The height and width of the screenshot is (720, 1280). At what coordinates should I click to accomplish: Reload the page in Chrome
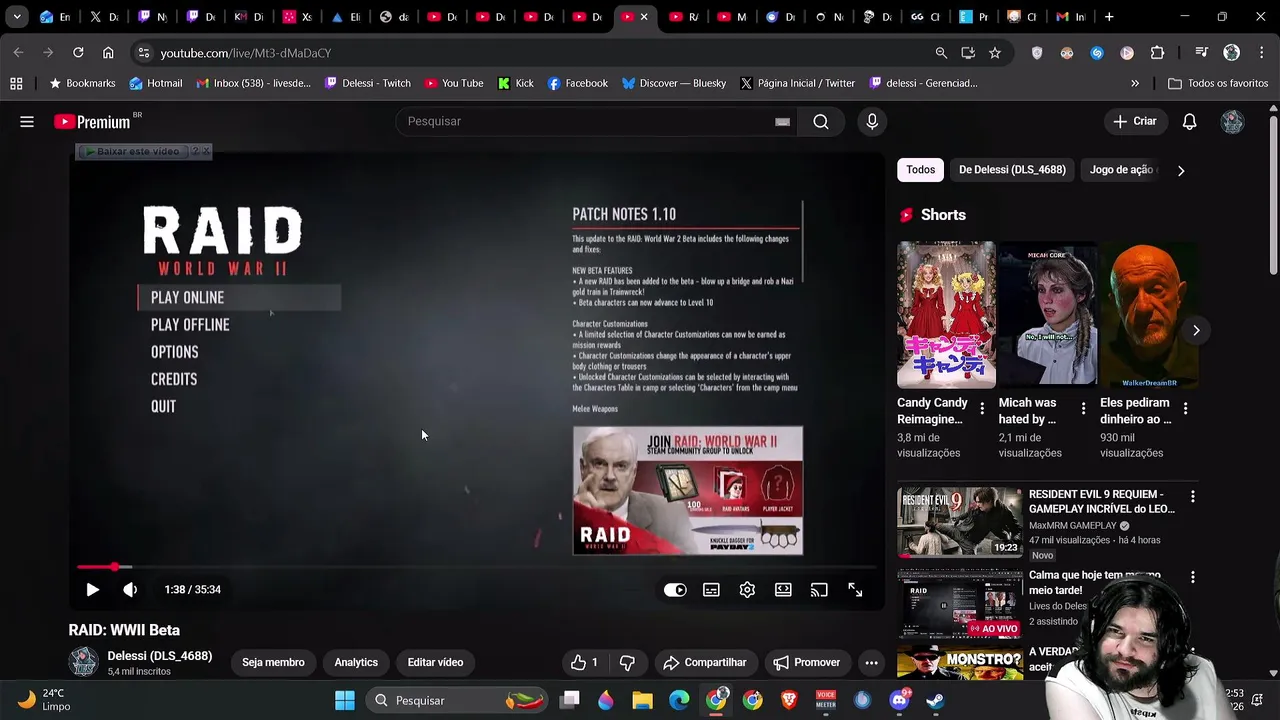78,52
